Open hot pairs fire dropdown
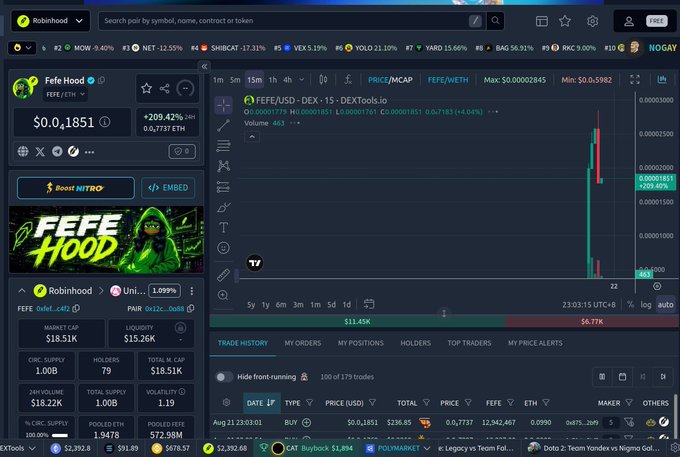Image resolution: width=680 pixels, height=457 pixels. click(x=22, y=48)
